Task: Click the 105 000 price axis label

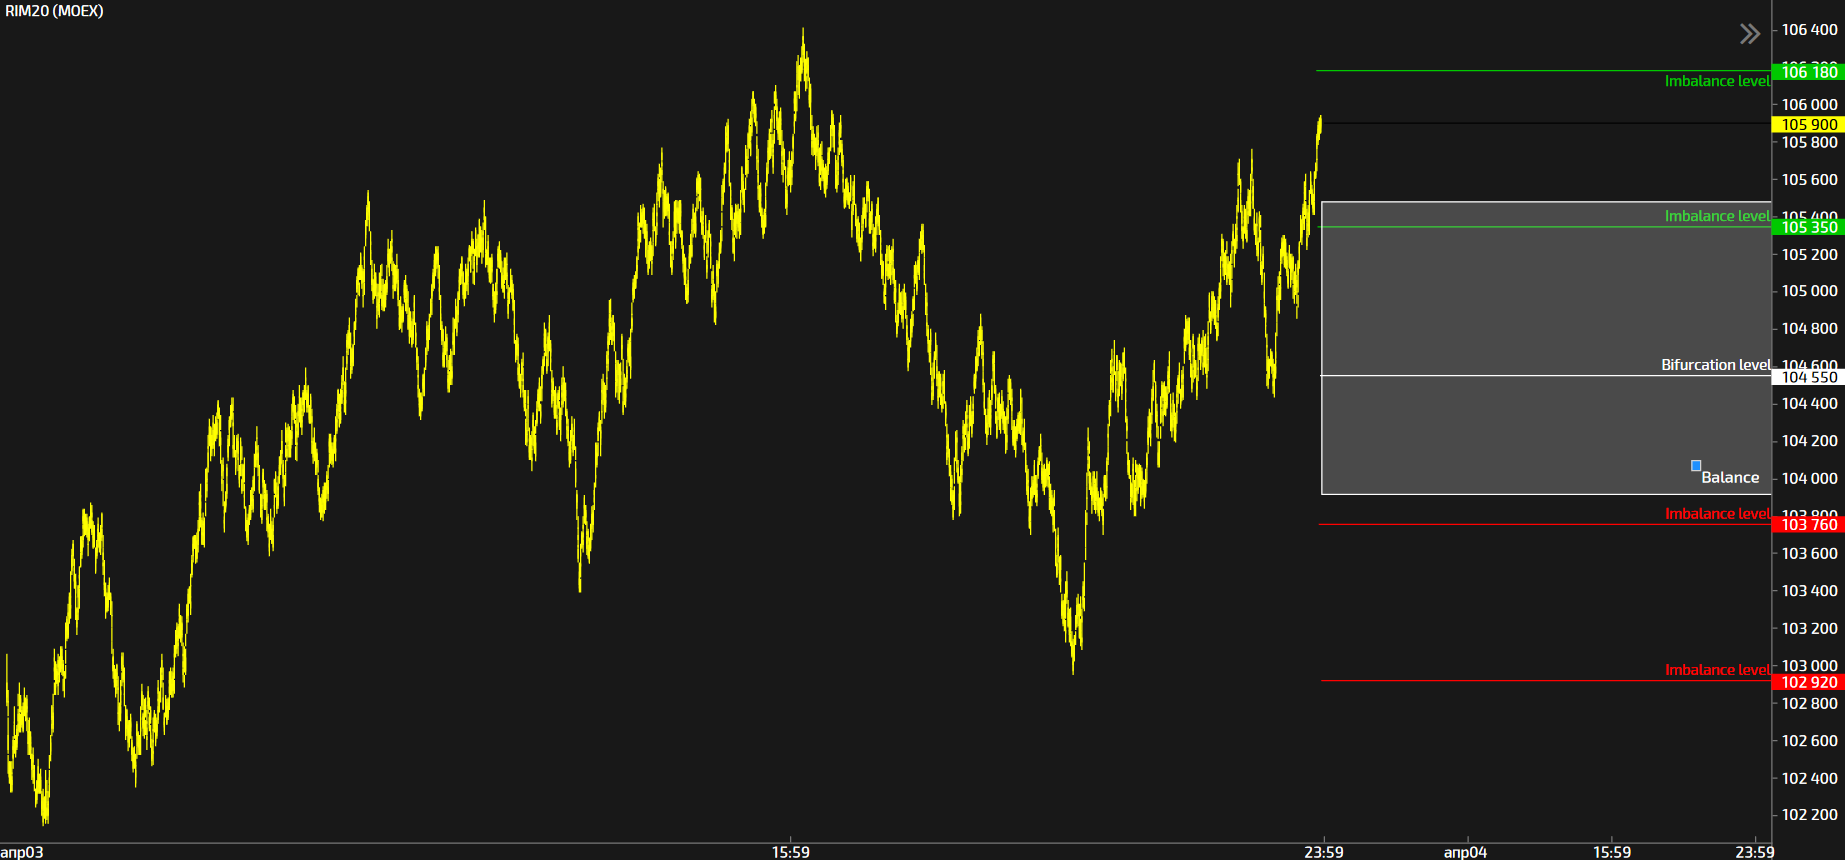Action: pyautogui.click(x=1810, y=291)
